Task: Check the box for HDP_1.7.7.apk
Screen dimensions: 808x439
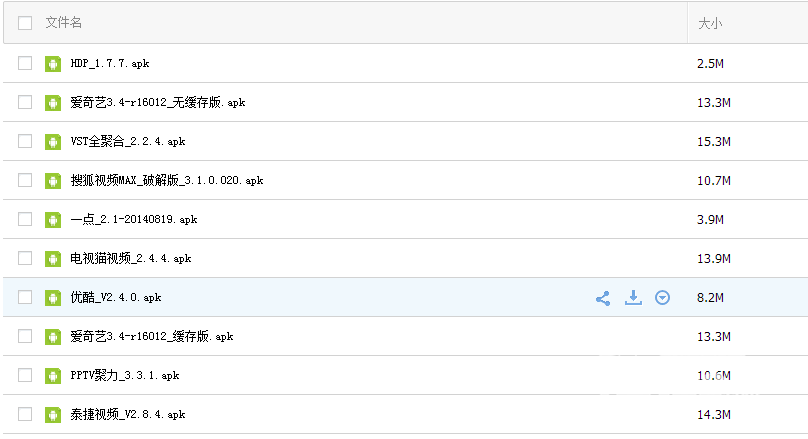Action: pos(25,63)
